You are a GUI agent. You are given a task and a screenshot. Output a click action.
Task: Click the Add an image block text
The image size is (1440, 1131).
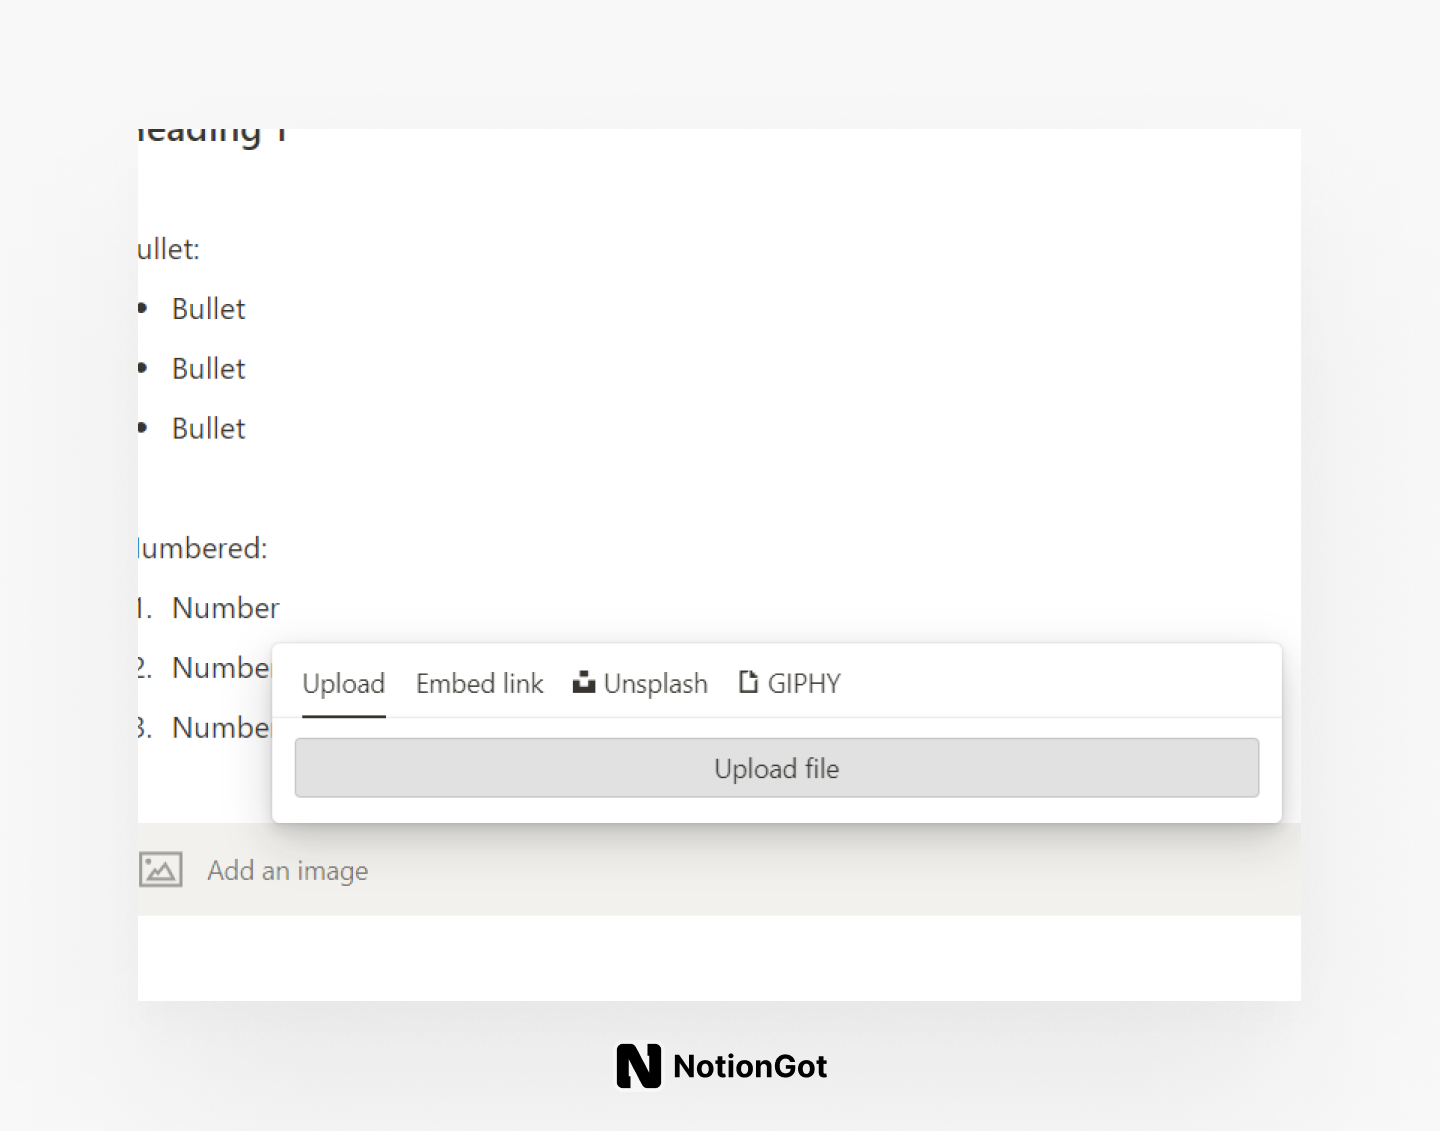pyautogui.click(x=288, y=871)
